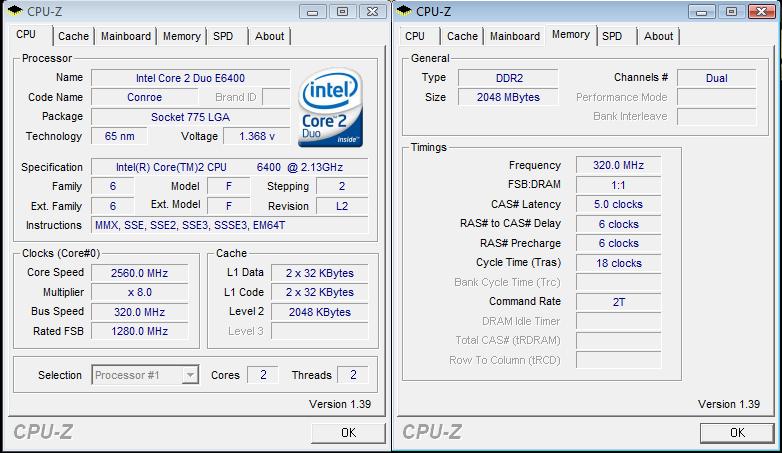Minimize the right CPU-Z window

click(702, 11)
